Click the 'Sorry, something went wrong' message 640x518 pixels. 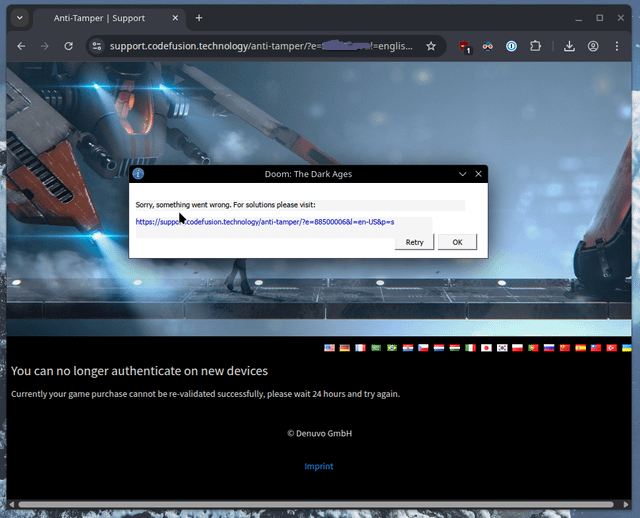click(x=225, y=205)
